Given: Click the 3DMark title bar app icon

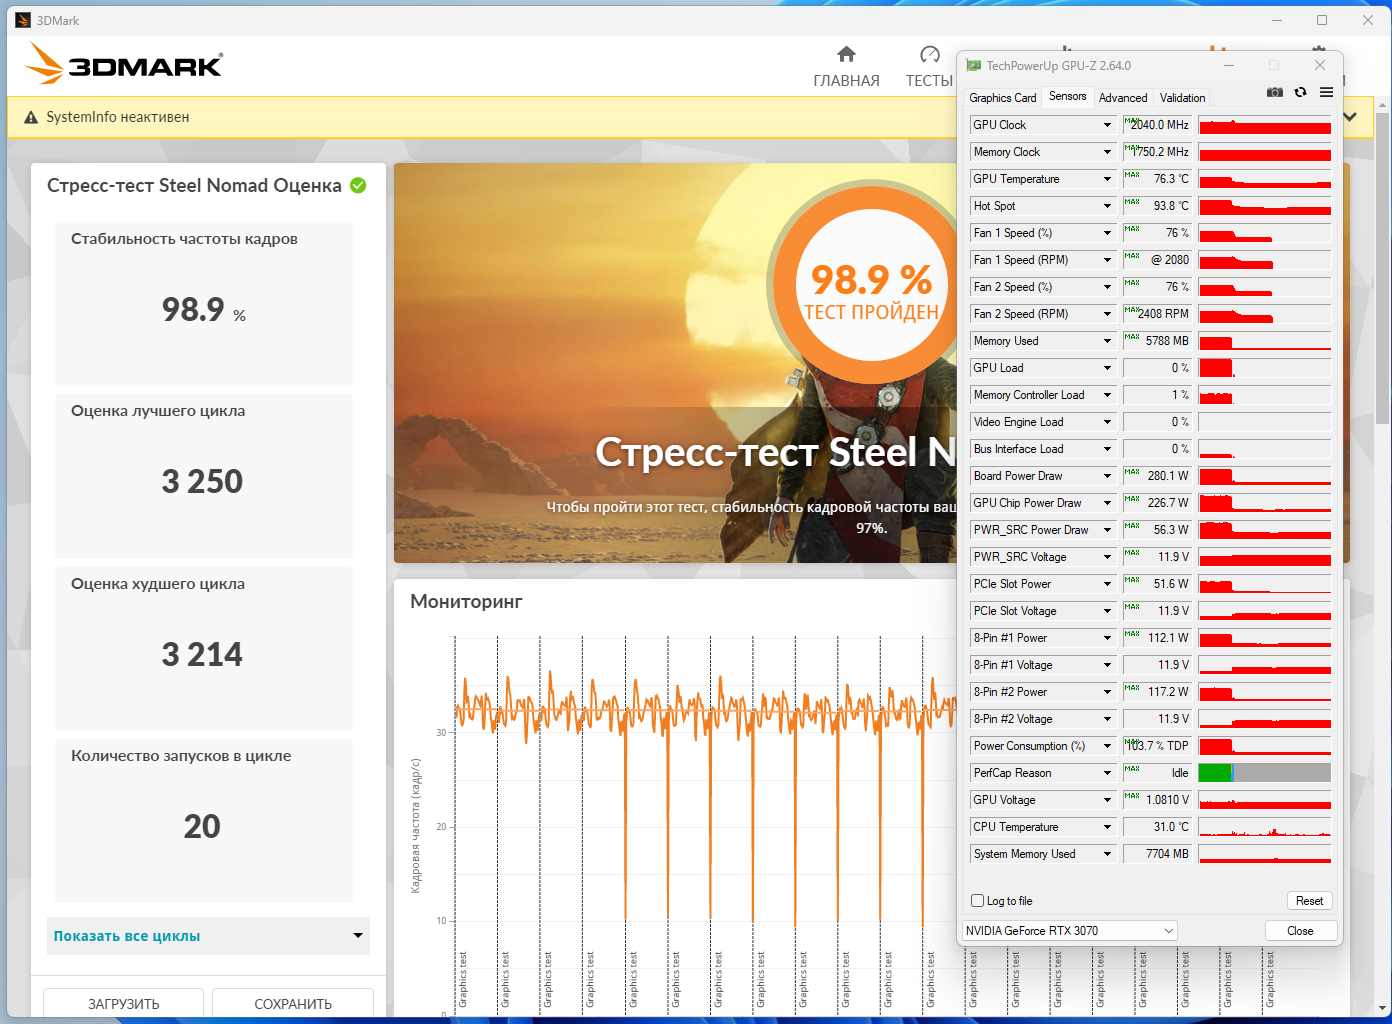Looking at the screenshot, I should point(23,20).
